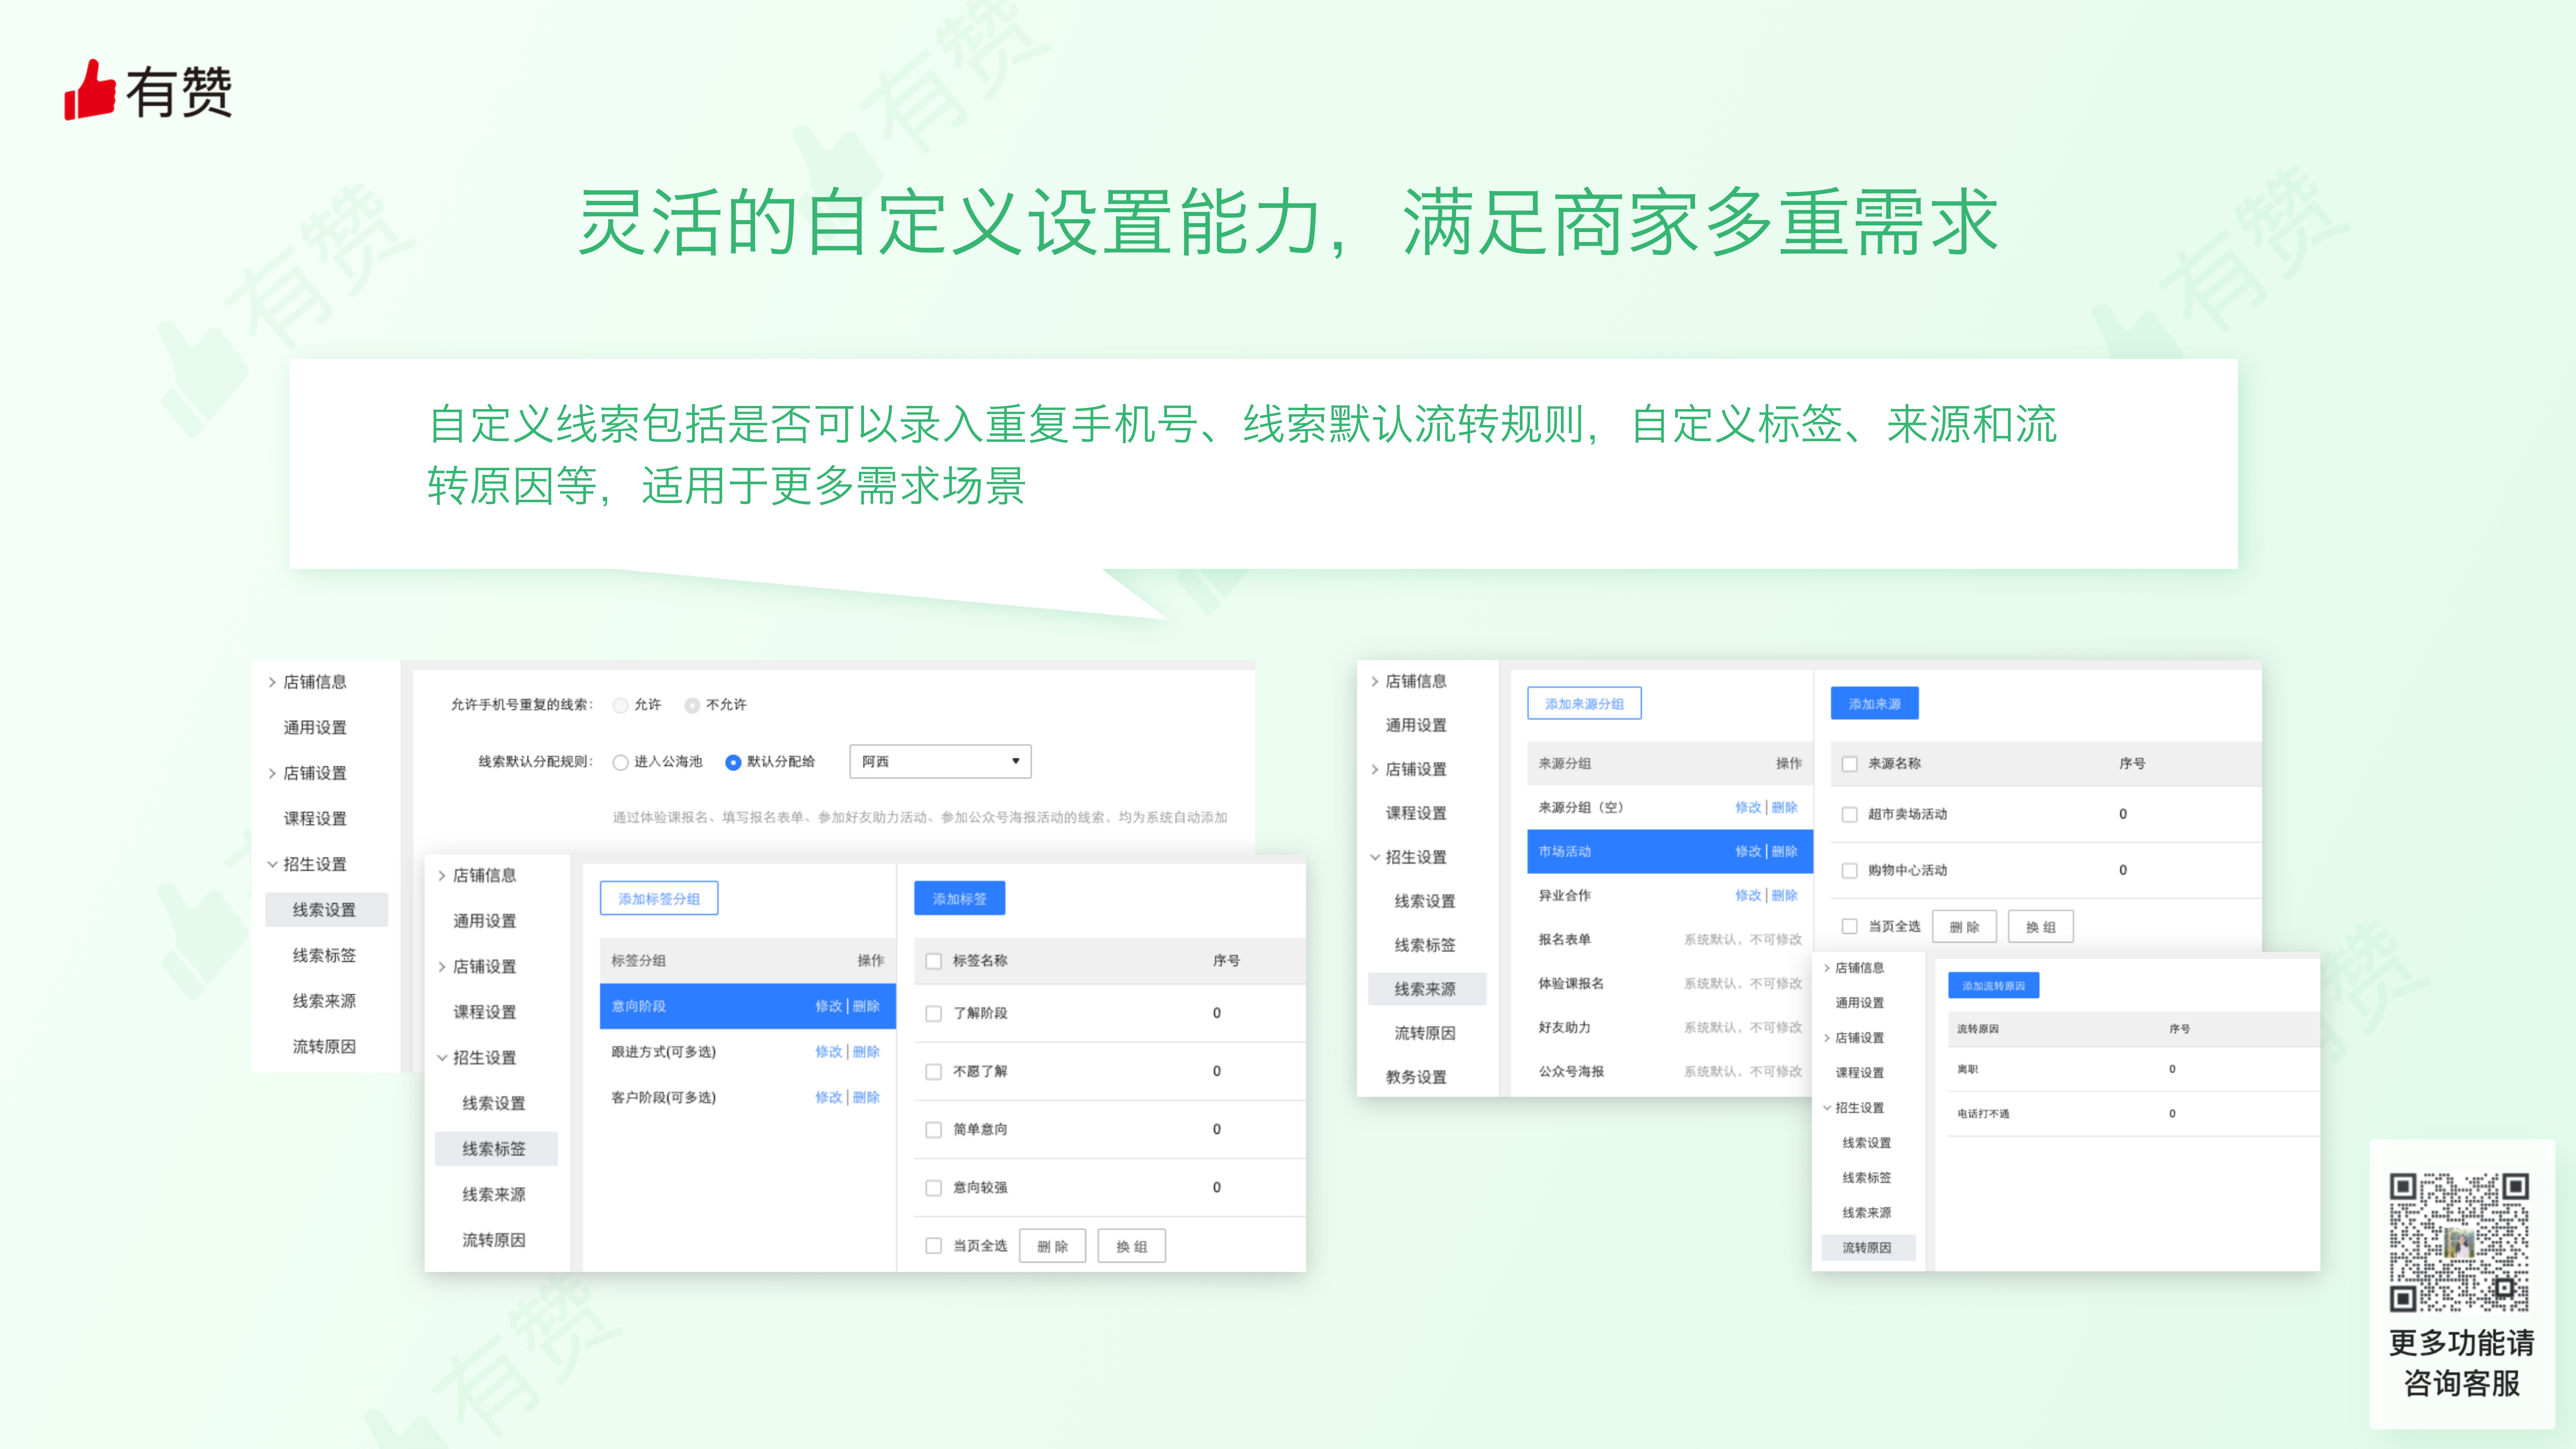Click 修改 on the 意向阶段 tag group
2576x1449 pixels.
tap(828, 1006)
